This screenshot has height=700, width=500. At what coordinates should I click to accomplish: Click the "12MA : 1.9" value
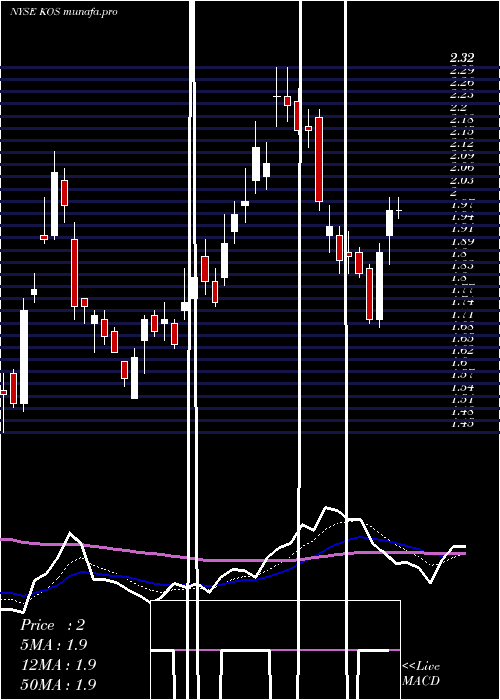[x=58, y=664]
